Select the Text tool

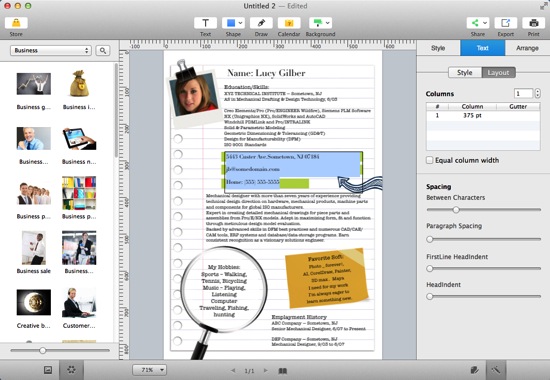tap(205, 23)
